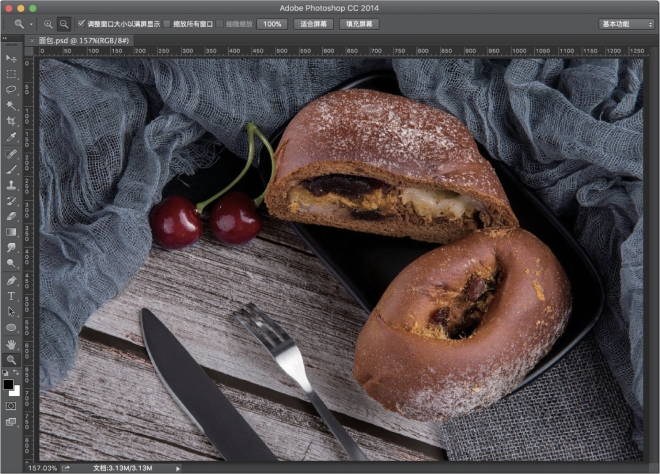Toggle the grayed scrubby zoom checkbox
660x474 pixels.
click(219, 24)
